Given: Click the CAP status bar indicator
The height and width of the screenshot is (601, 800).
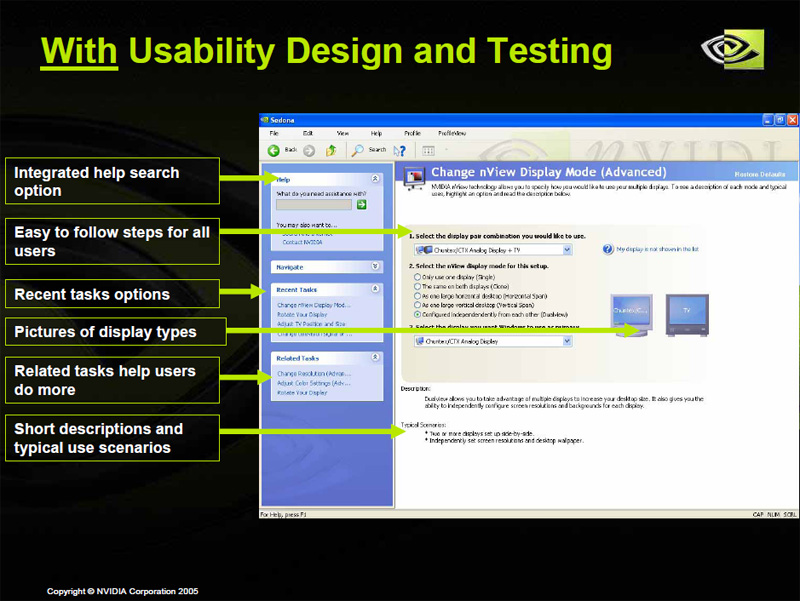Looking at the screenshot, I should 758,514.
